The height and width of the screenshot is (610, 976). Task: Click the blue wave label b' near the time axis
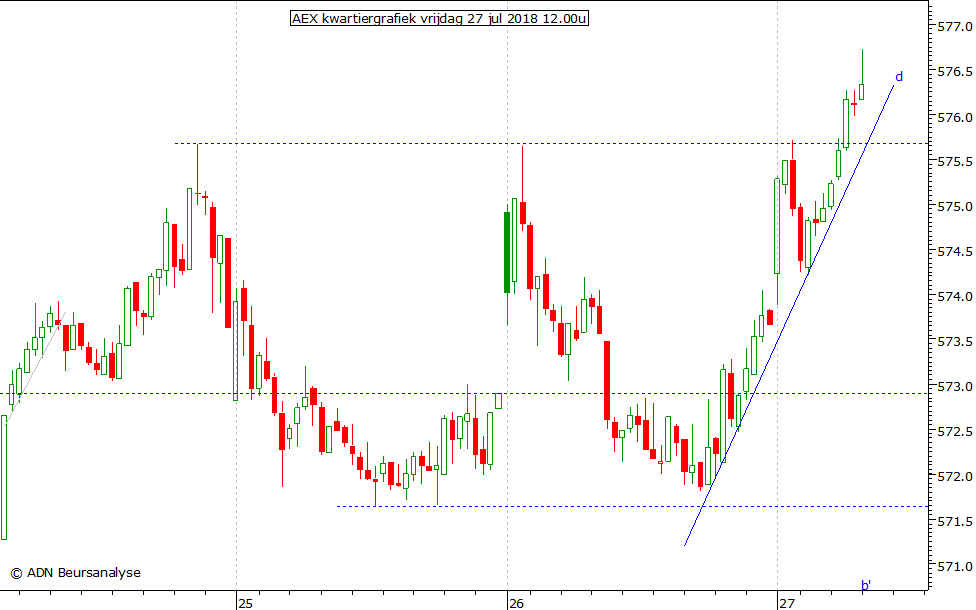point(866,585)
